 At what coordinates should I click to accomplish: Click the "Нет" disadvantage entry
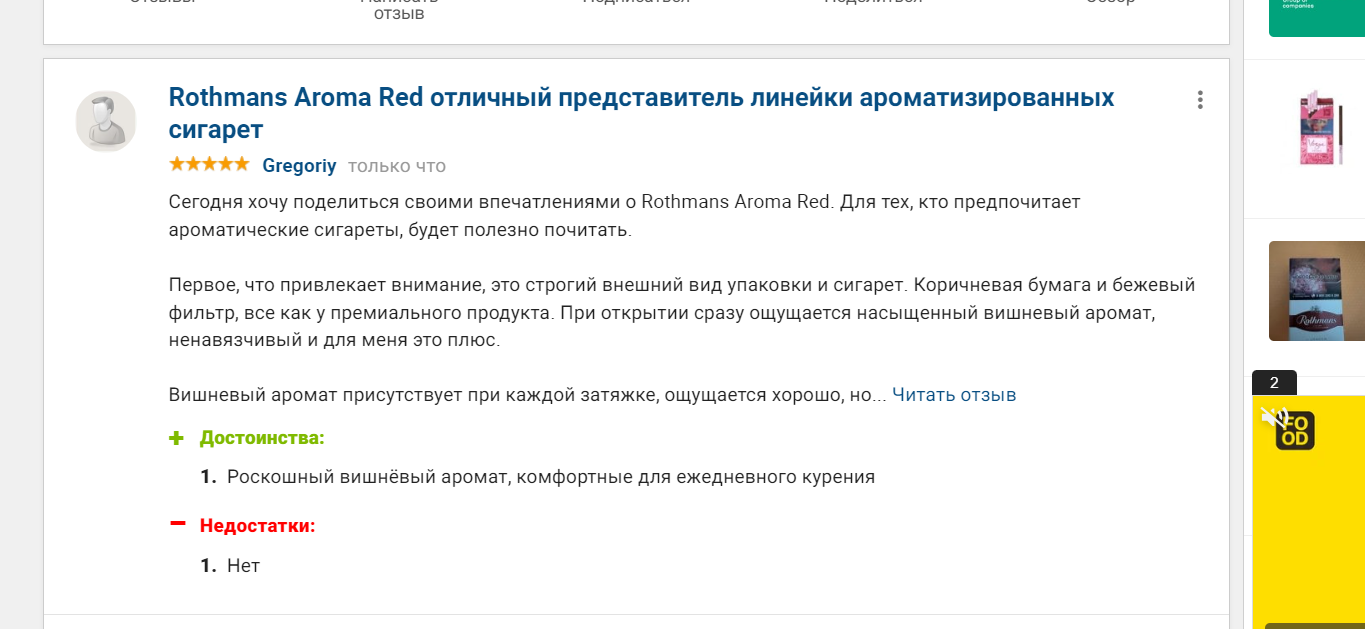click(x=243, y=566)
